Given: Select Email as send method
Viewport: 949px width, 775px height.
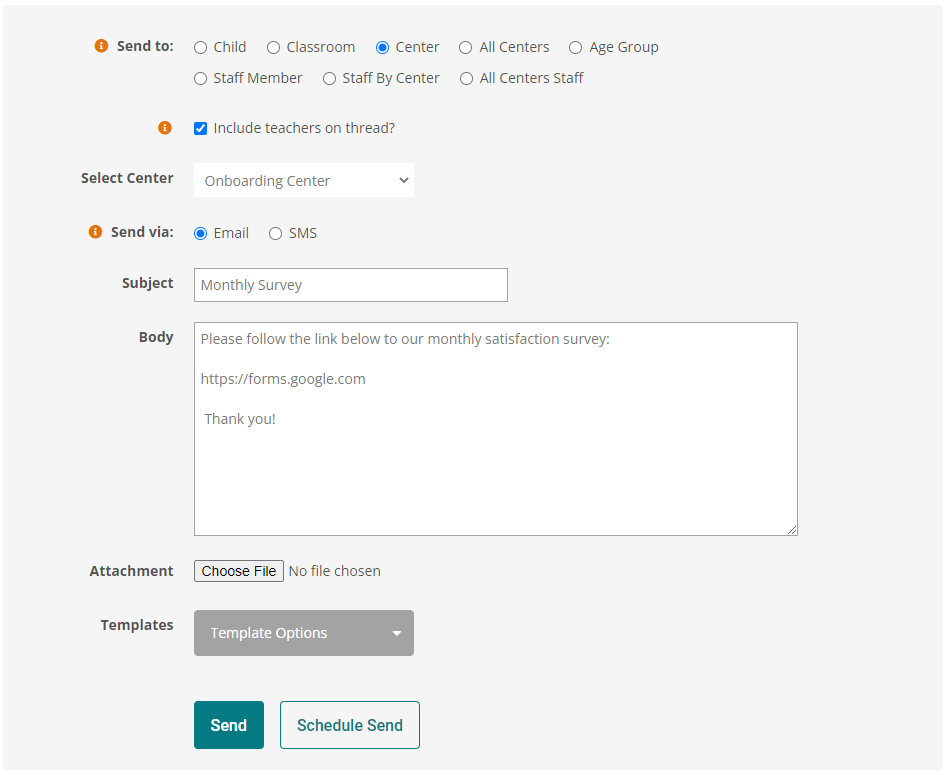Looking at the screenshot, I should [x=200, y=234].
